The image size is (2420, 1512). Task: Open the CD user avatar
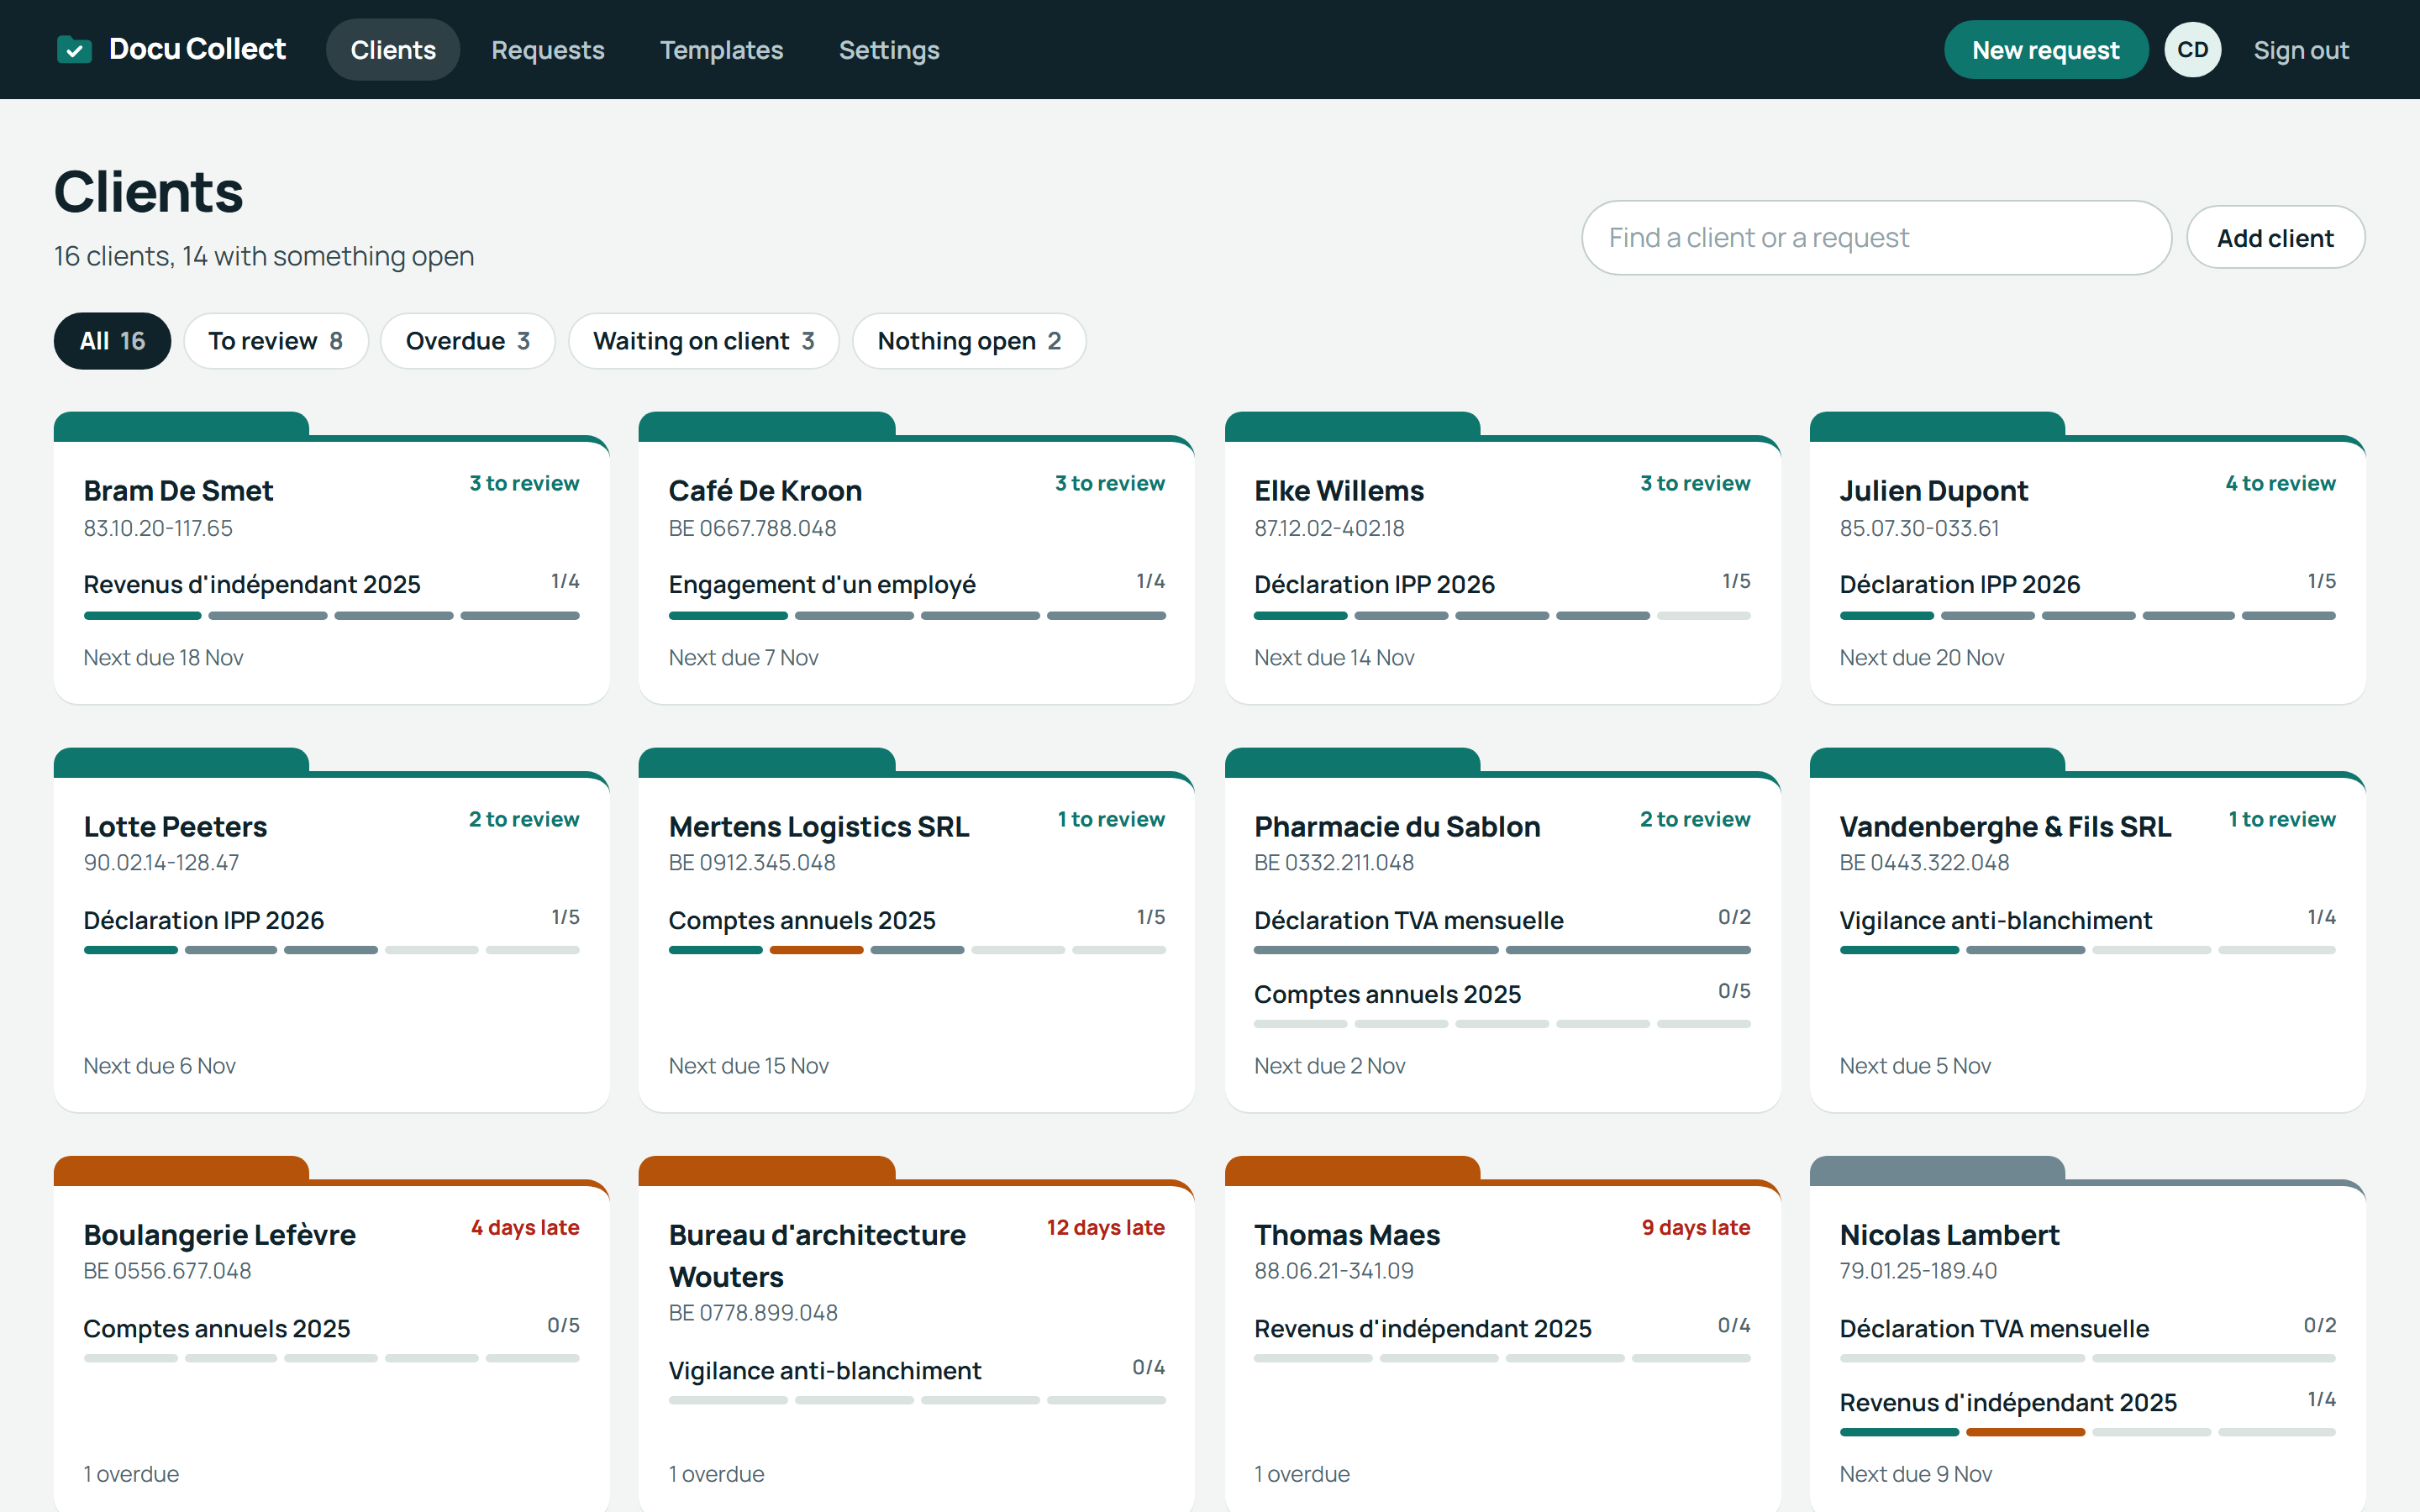pos(2192,50)
